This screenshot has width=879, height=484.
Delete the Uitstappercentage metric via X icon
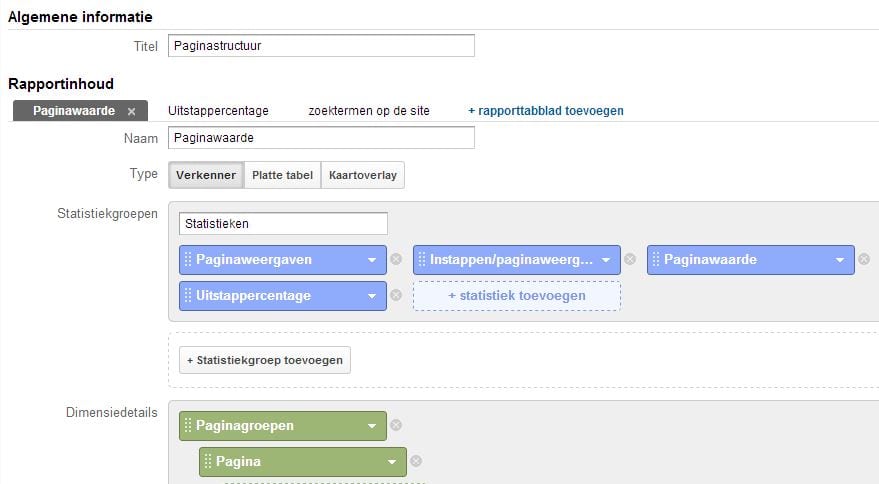(x=396, y=295)
